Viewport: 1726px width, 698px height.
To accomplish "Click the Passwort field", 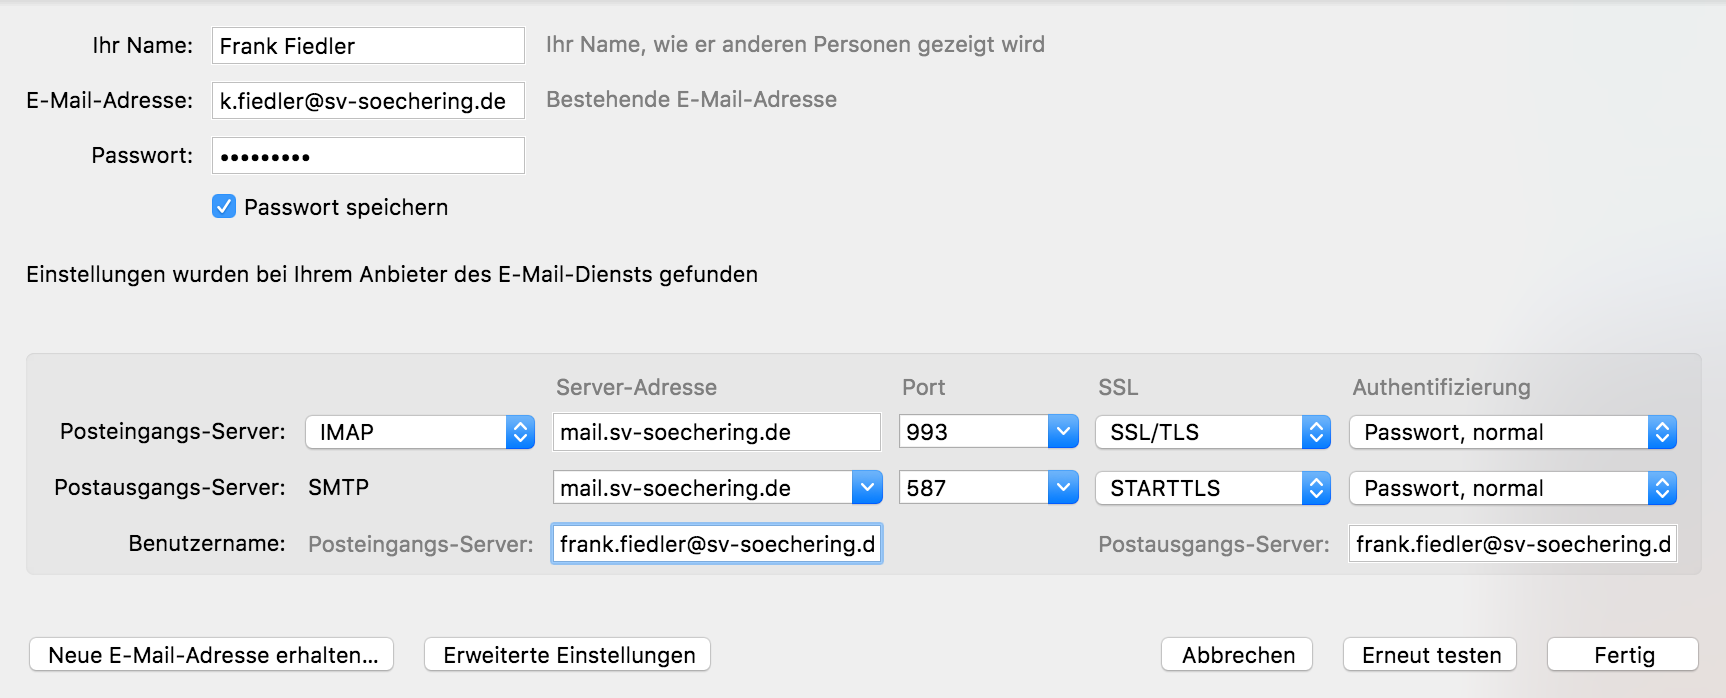I will click(368, 156).
